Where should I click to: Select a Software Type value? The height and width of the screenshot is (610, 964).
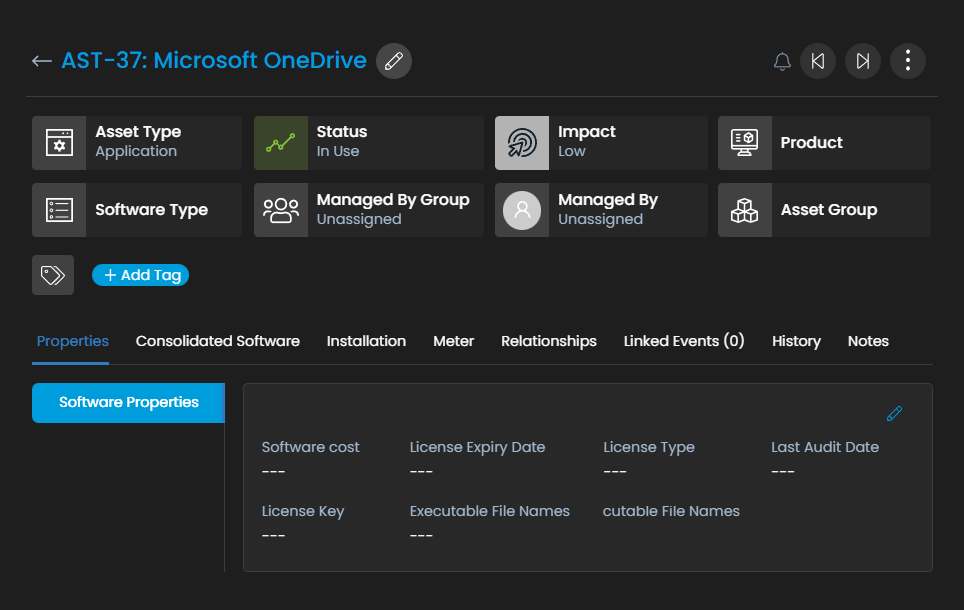coord(137,210)
